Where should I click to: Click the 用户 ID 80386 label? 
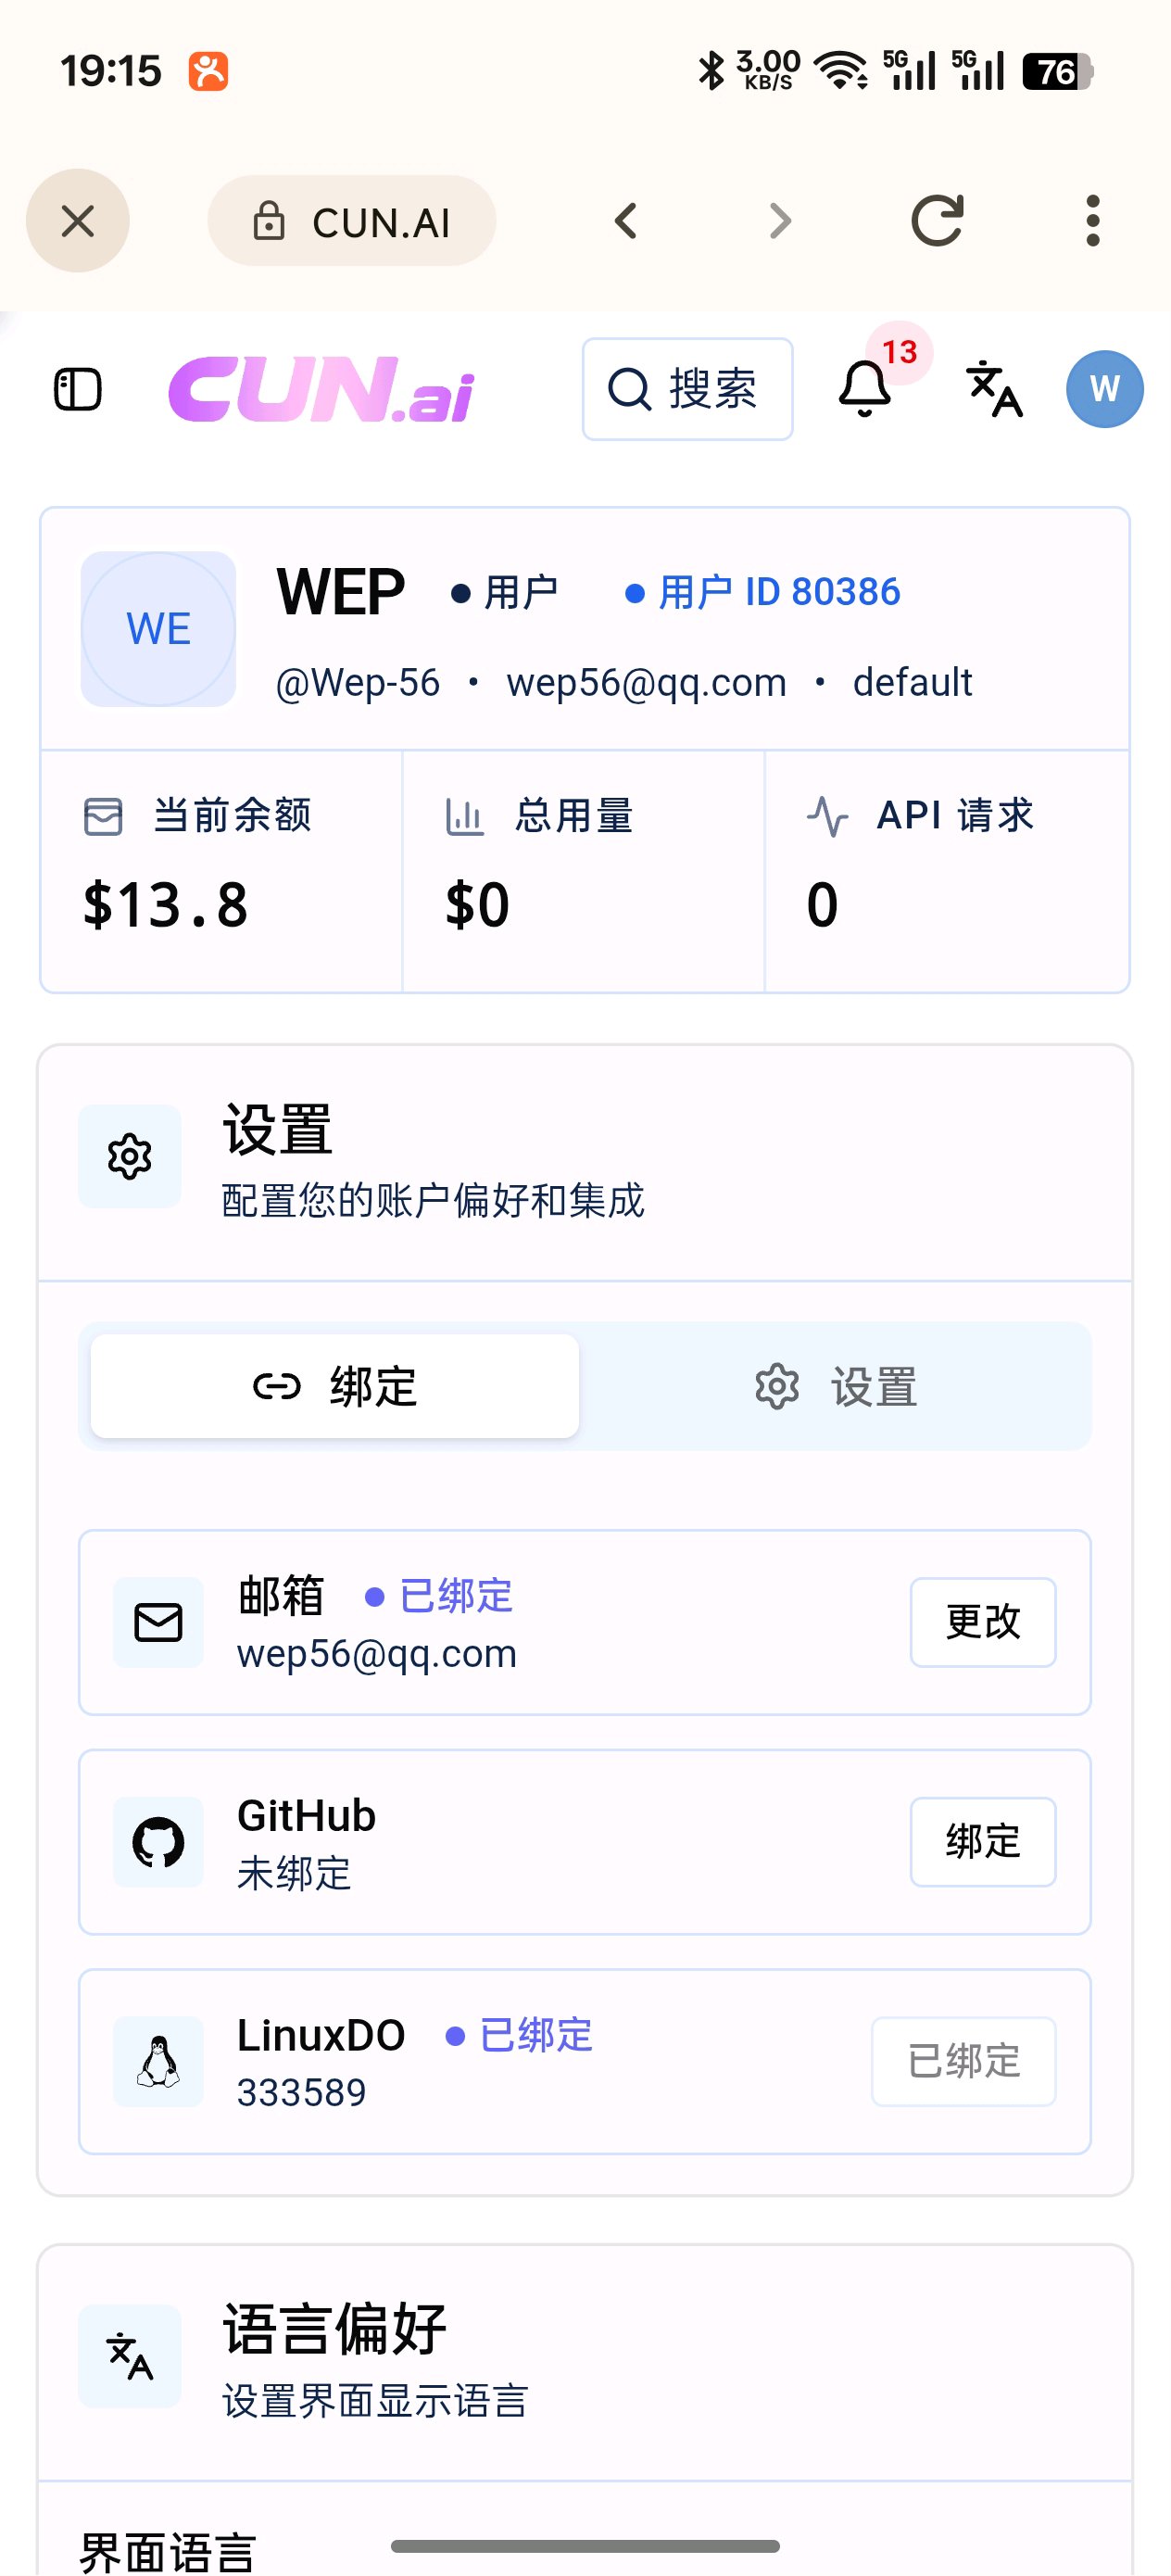point(763,592)
